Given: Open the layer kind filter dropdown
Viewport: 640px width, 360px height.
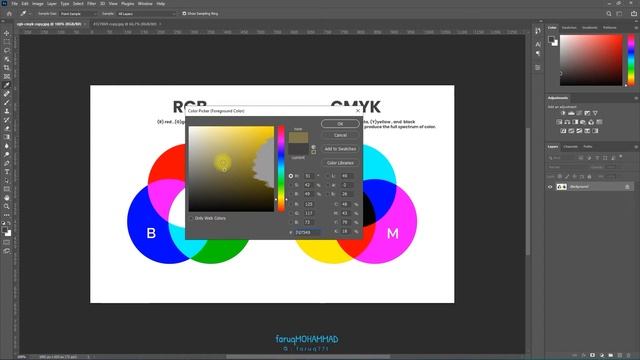Looking at the screenshot, I should (562, 158).
